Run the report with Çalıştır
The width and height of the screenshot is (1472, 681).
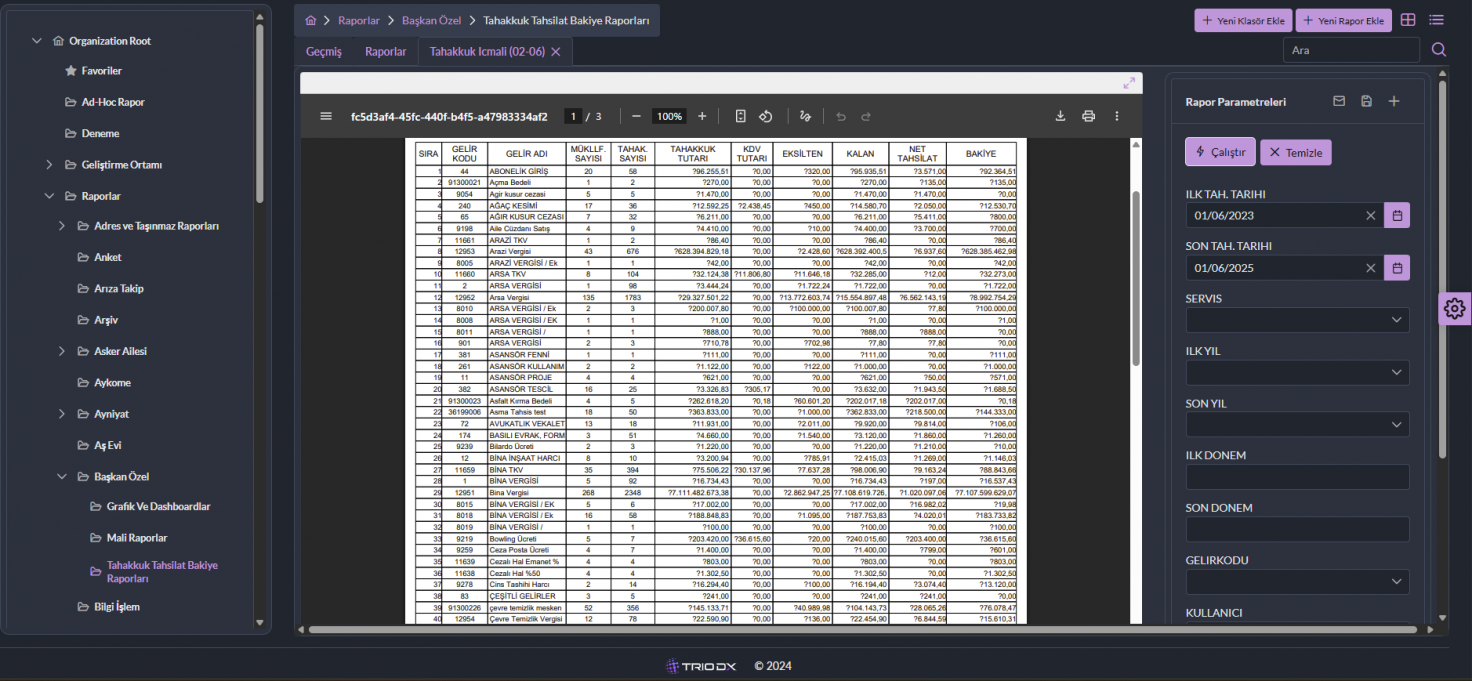pos(1219,152)
